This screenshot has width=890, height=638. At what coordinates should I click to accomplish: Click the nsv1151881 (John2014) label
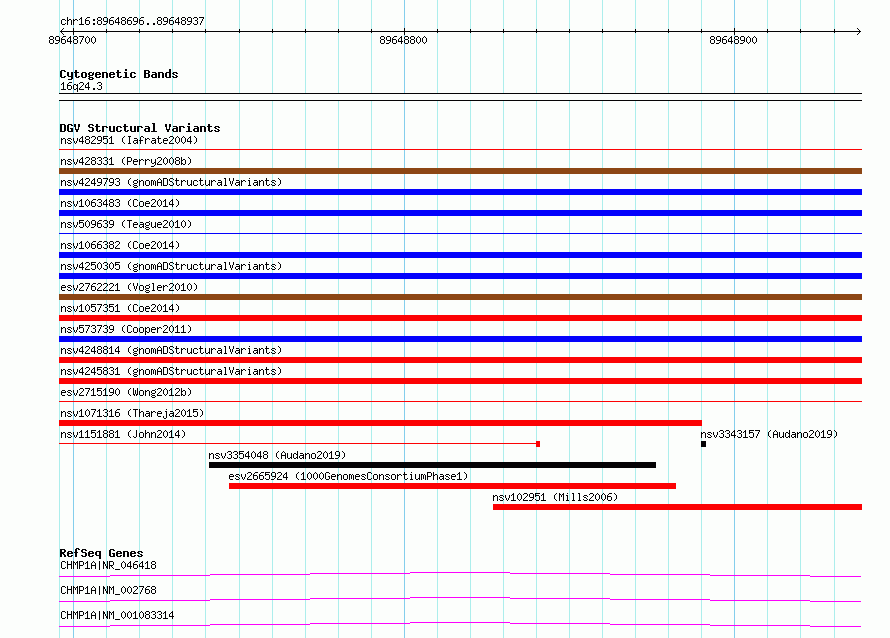(x=123, y=434)
